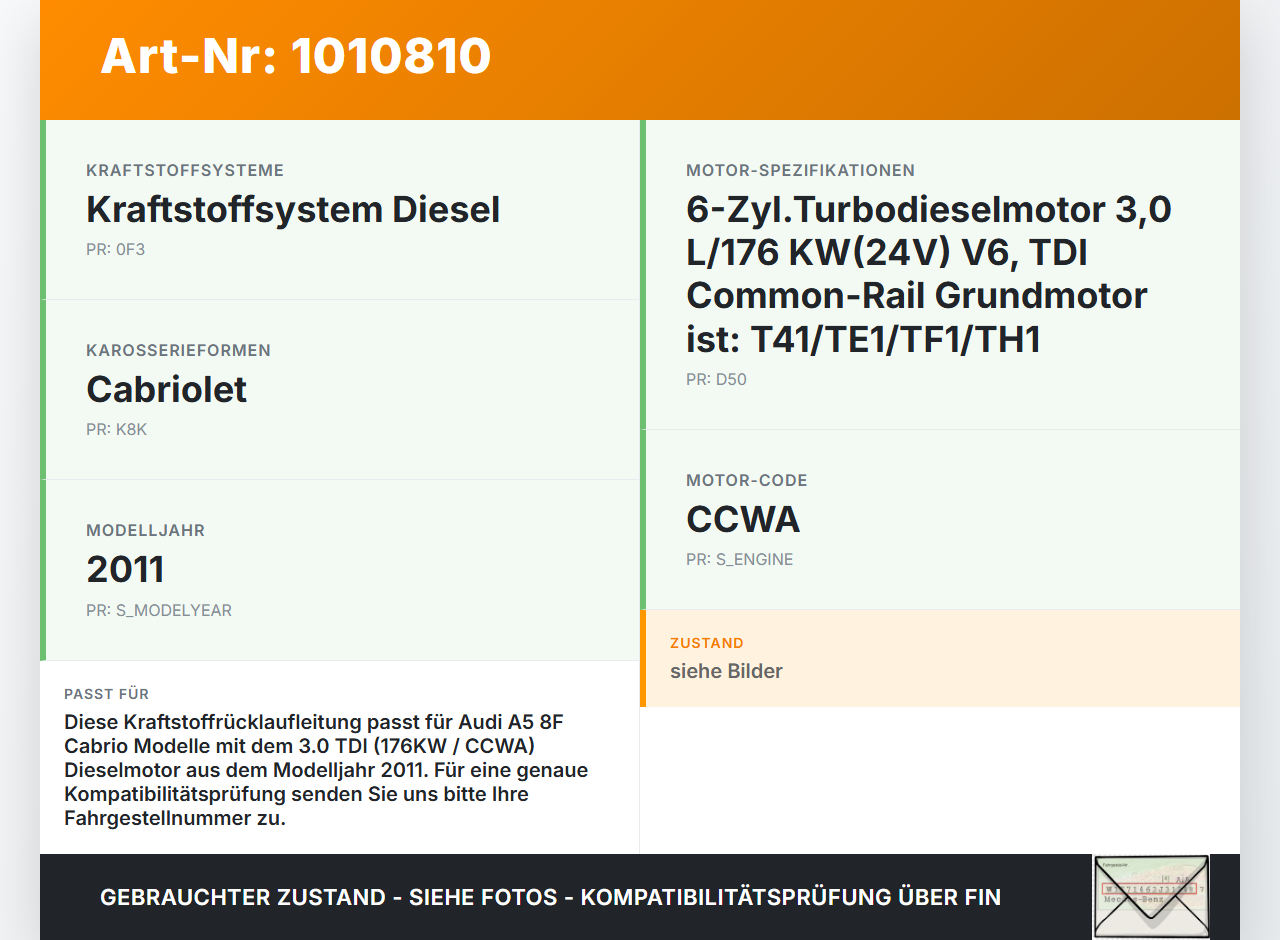
Task: Click the Kraftstoffsystem Diesel value
Action: pyautogui.click(x=293, y=209)
